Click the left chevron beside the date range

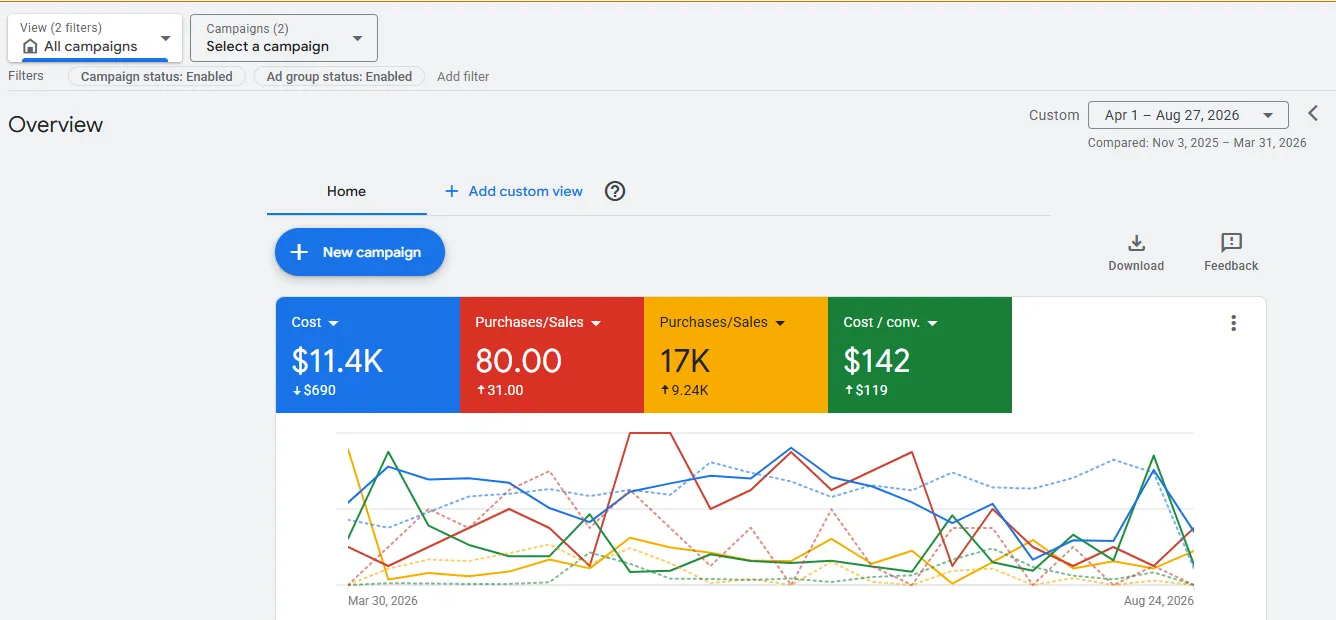[1314, 114]
